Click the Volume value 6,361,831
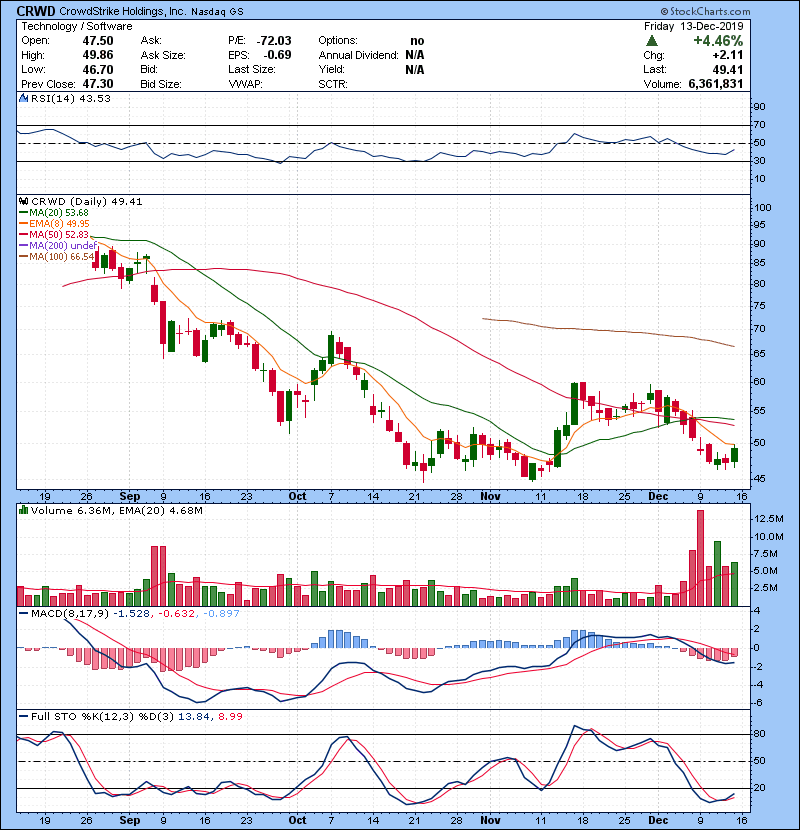The image size is (800, 830). click(716, 84)
